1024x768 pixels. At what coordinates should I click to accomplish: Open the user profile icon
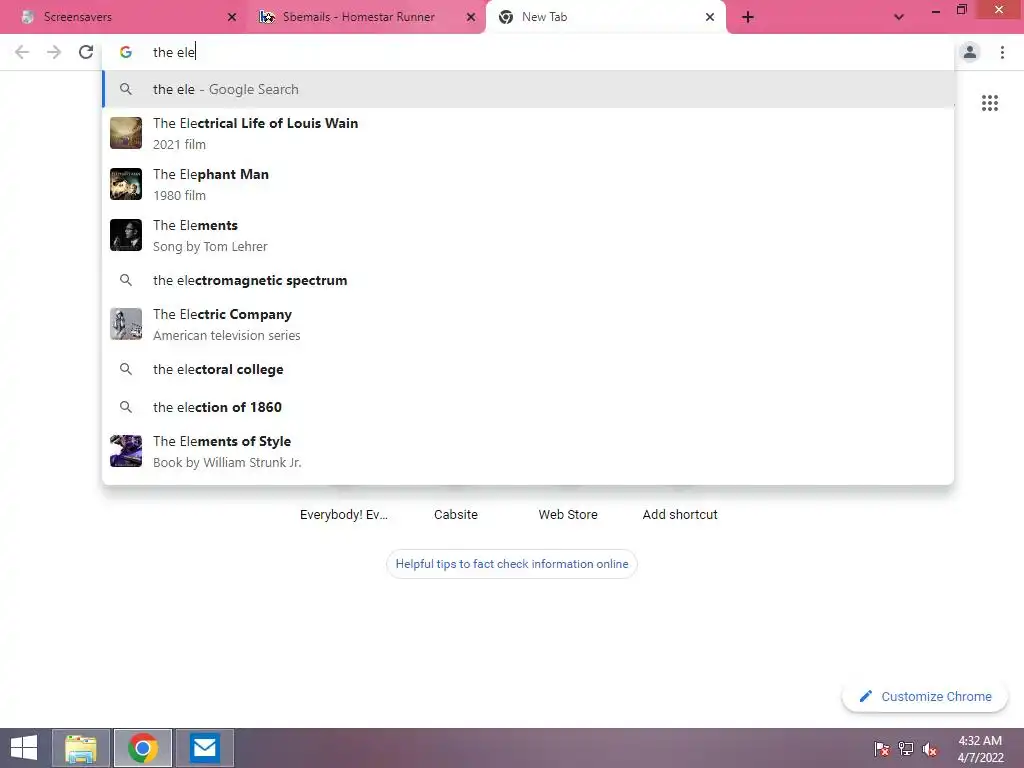click(970, 52)
